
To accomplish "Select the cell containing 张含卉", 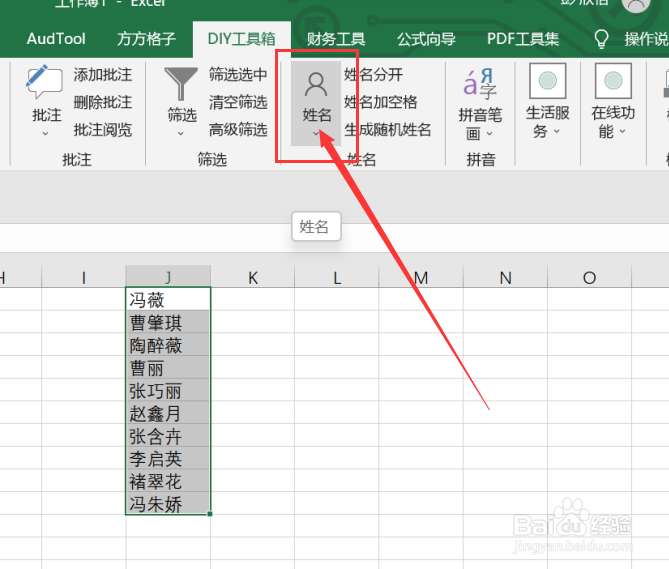I will click(x=168, y=436).
